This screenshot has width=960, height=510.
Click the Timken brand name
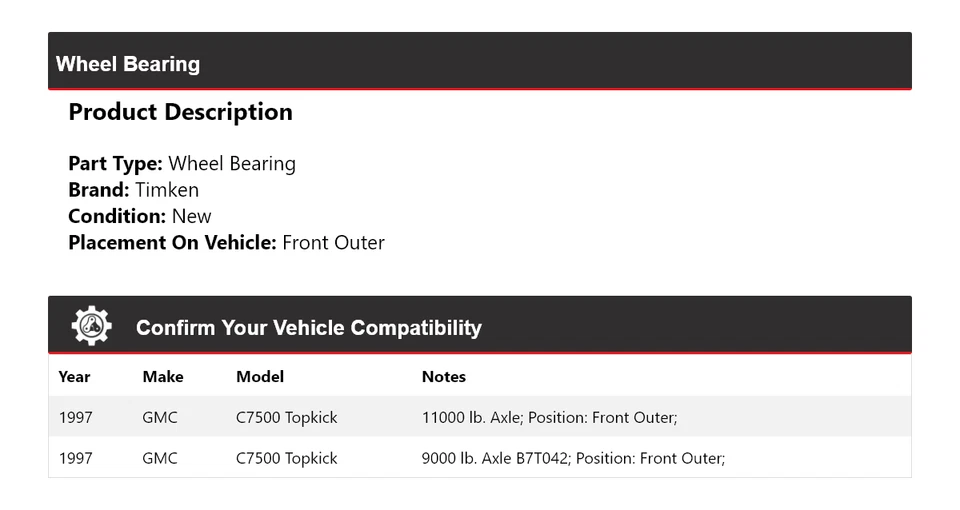pos(167,190)
